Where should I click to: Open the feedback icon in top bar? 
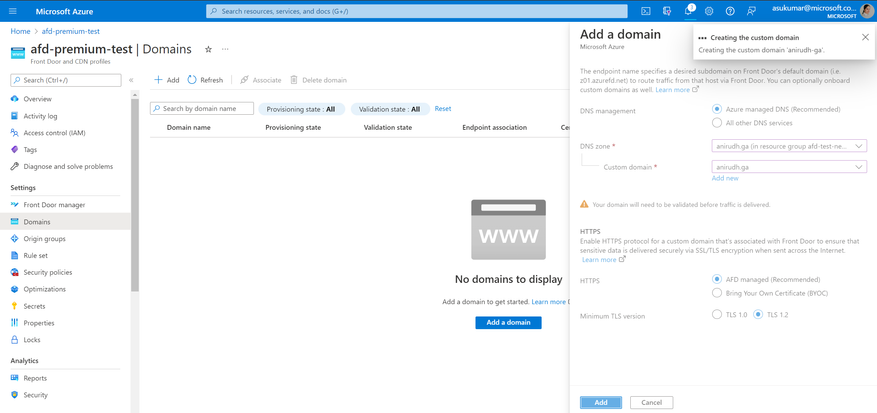click(x=751, y=11)
